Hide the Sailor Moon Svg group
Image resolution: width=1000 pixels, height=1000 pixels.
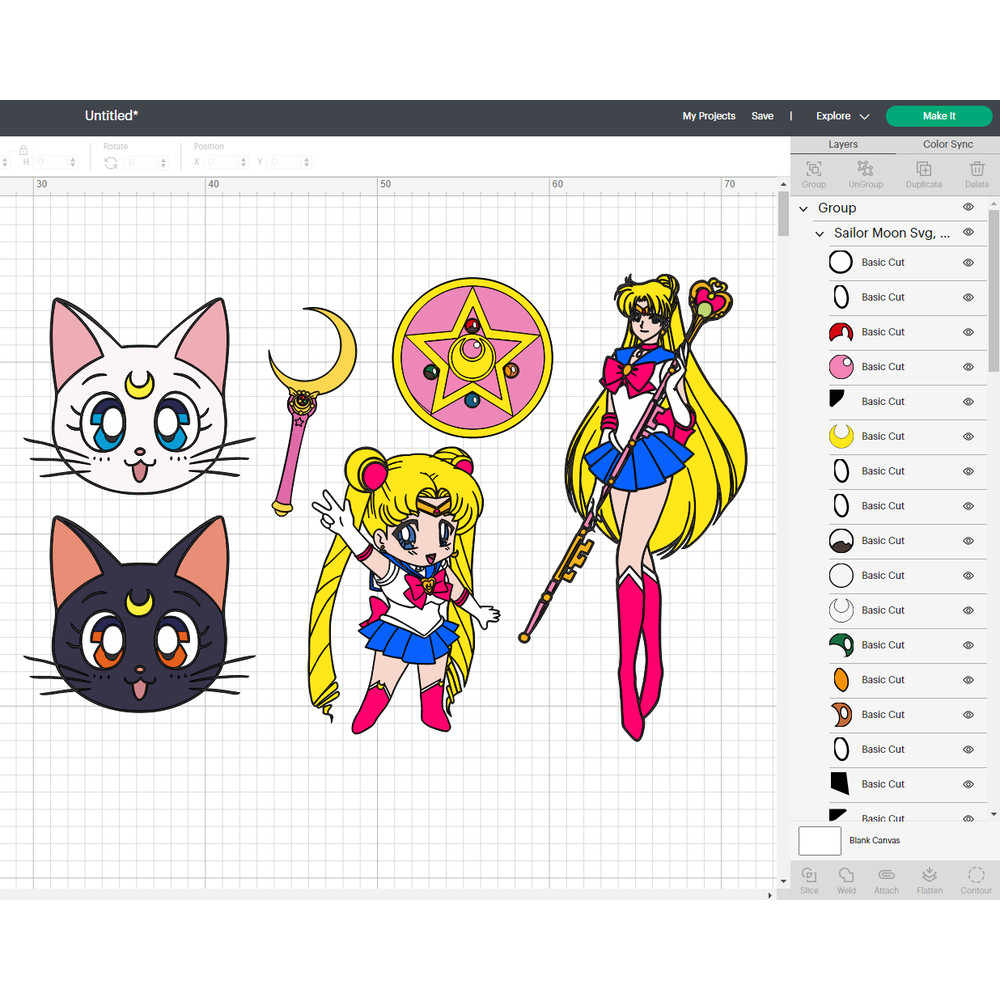click(x=968, y=232)
